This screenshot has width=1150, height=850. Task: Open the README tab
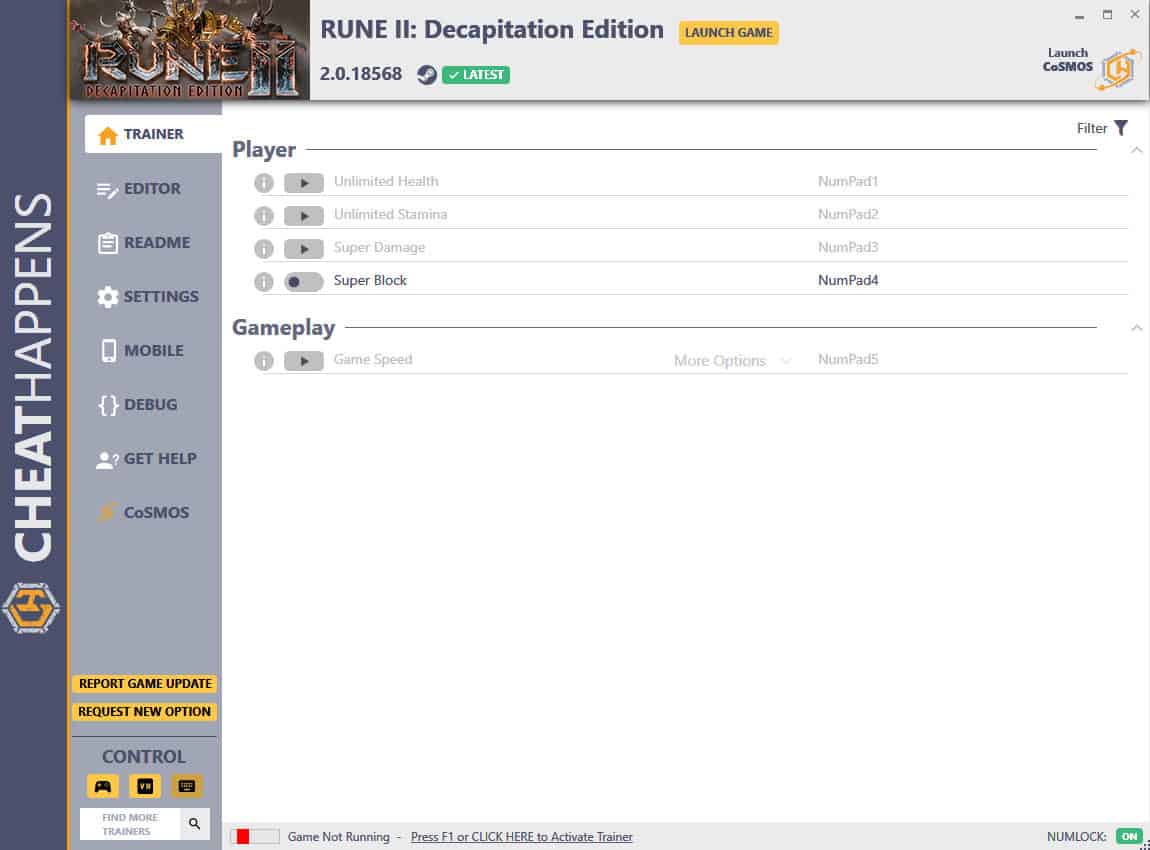144,243
